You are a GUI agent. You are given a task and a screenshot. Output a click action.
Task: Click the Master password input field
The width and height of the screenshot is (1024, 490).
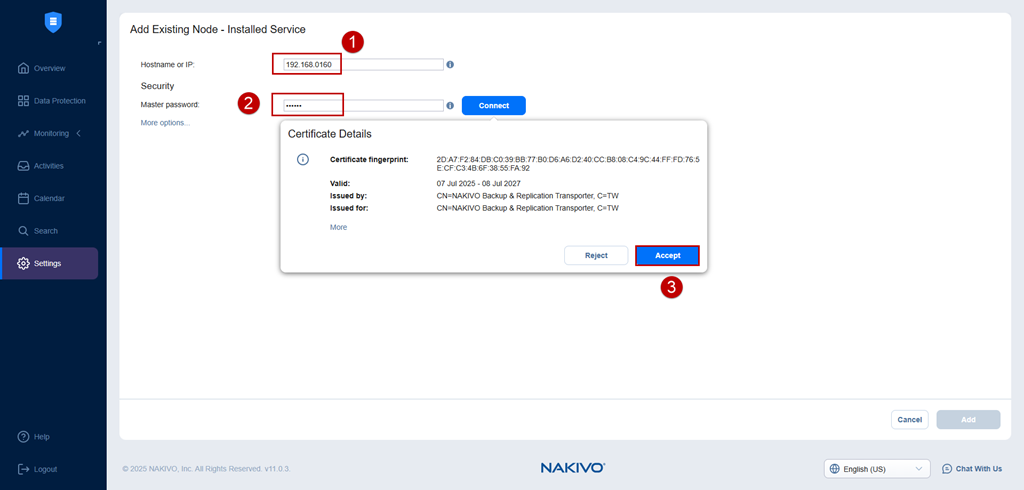362,105
